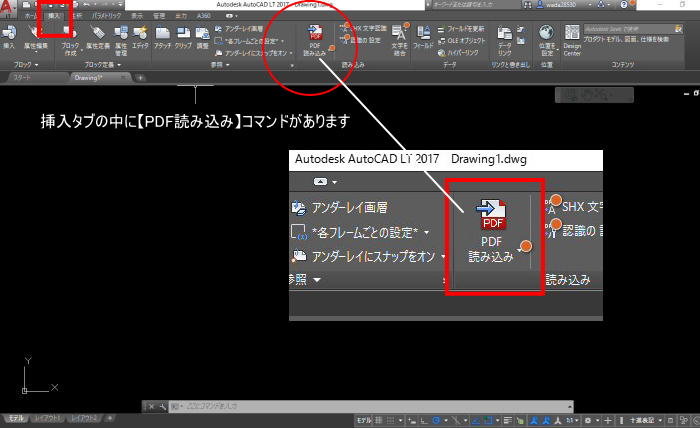This screenshot has height=428, width=700.
Task: Open 属性編集 attribute edit tool
Action: 35,37
